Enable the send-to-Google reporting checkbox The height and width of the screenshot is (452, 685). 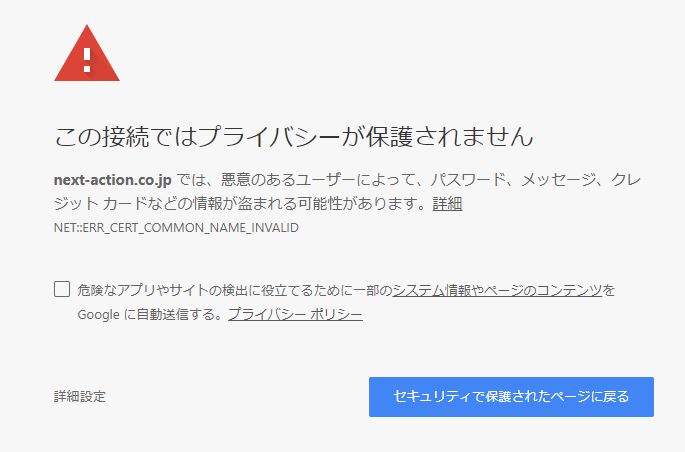pos(62,289)
